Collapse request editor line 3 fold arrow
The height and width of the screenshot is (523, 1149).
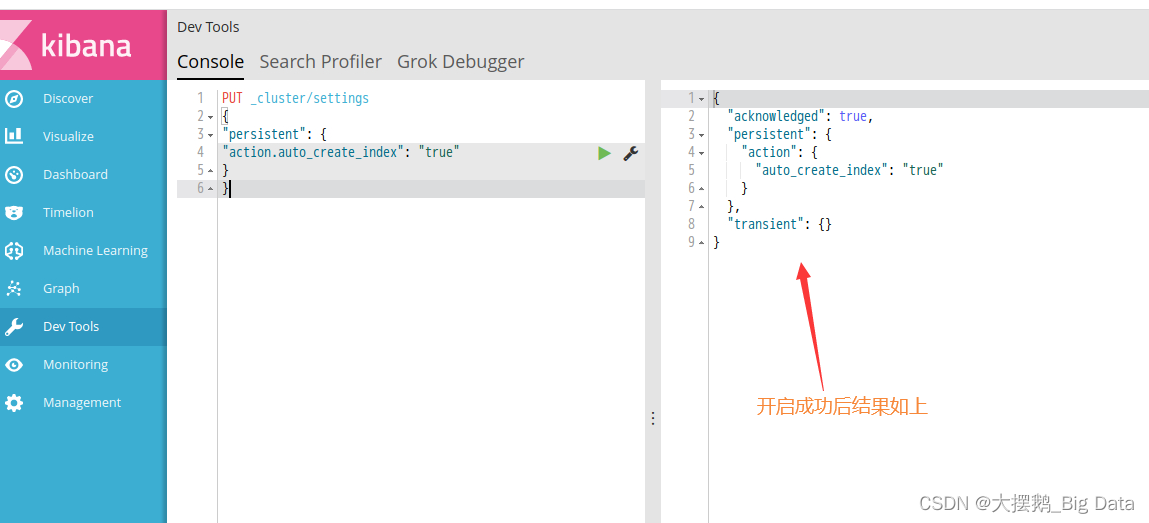[211, 135]
